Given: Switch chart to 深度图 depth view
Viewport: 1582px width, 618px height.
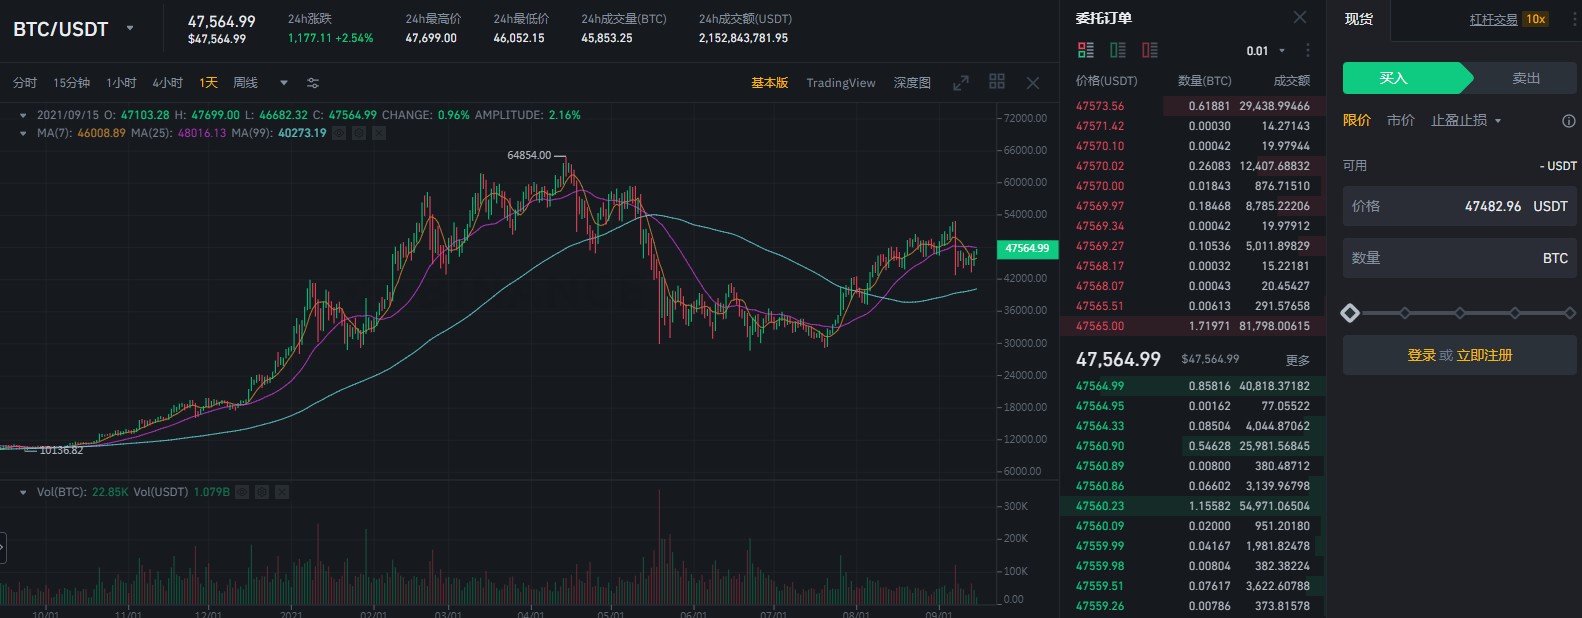Looking at the screenshot, I should (x=912, y=83).
